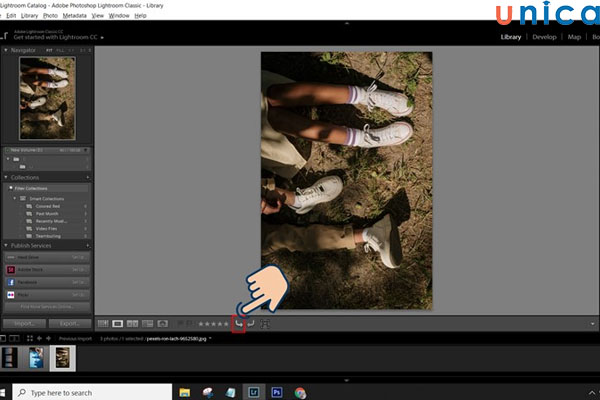Open the Window menu
600x400 pixels.
[119, 16]
